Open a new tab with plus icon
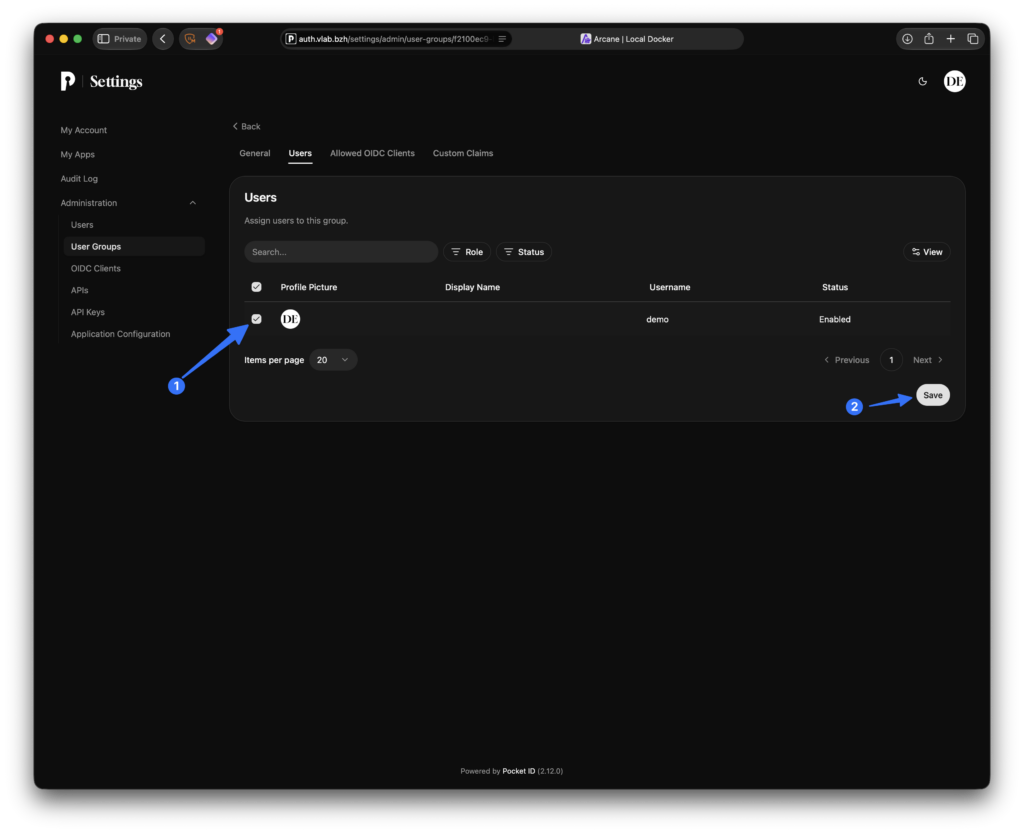1024x834 pixels. (x=950, y=39)
